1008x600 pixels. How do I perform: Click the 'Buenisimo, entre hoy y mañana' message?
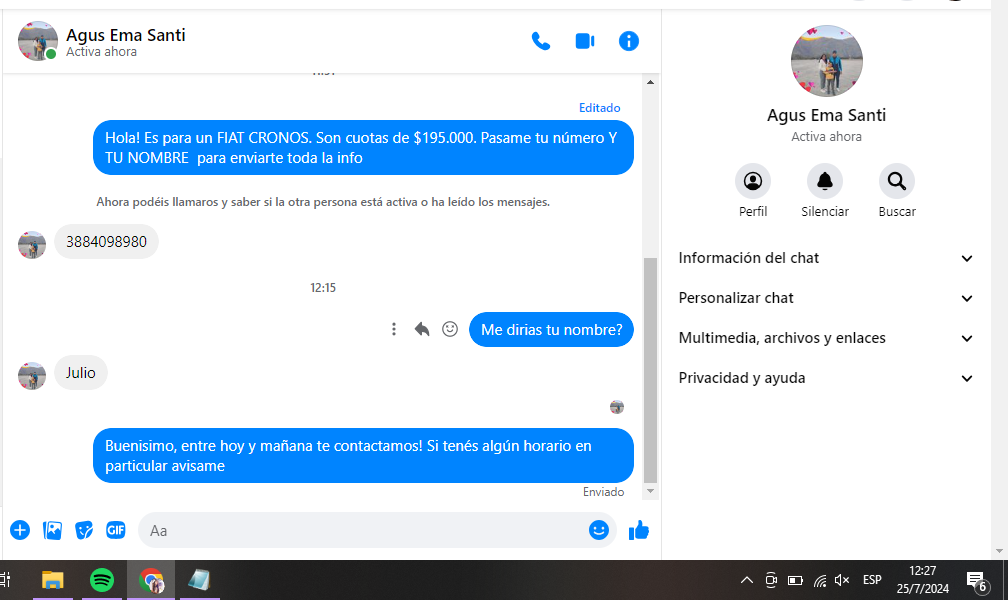pyautogui.click(x=363, y=455)
